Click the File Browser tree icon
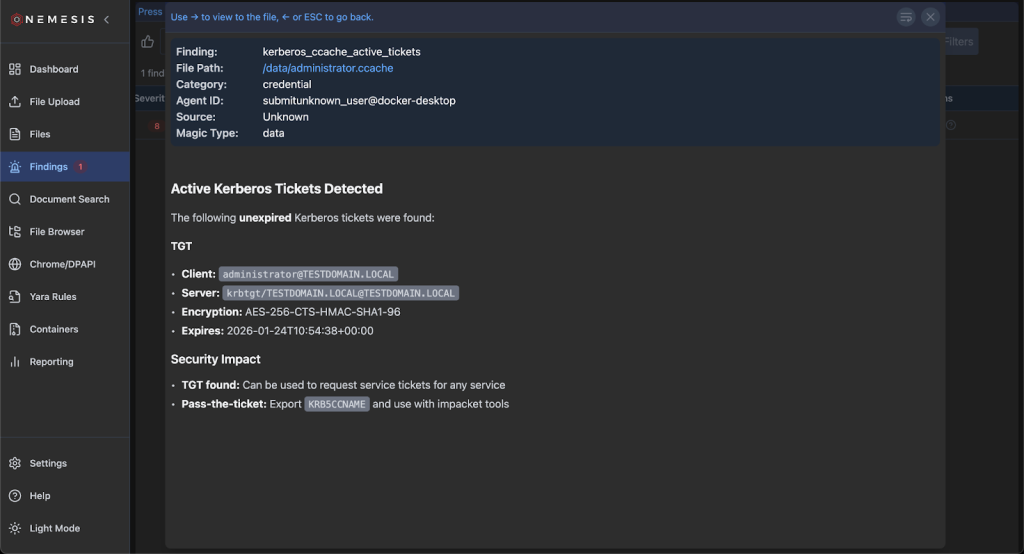The height and width of the screenshot is (554, 1024). pyautogui.click(x=15, y=232)
